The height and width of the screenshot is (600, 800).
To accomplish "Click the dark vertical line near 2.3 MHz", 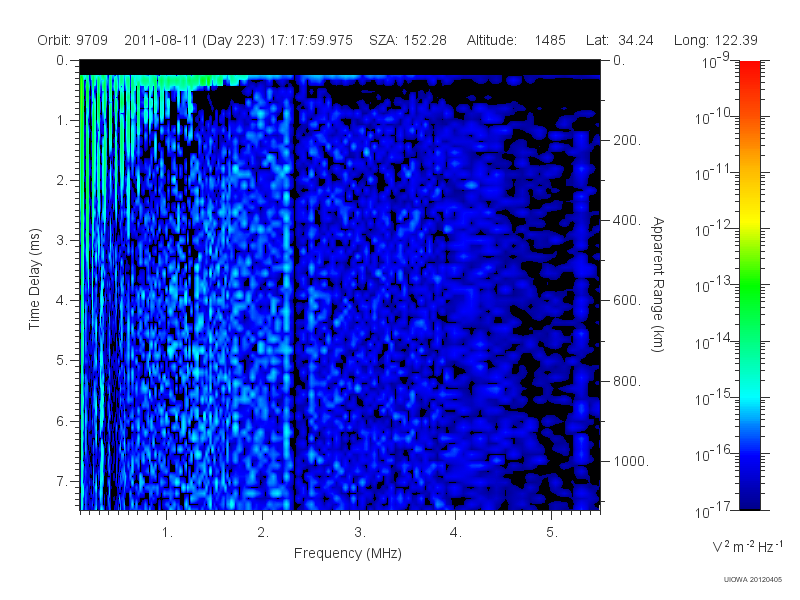I will (295, 293).
